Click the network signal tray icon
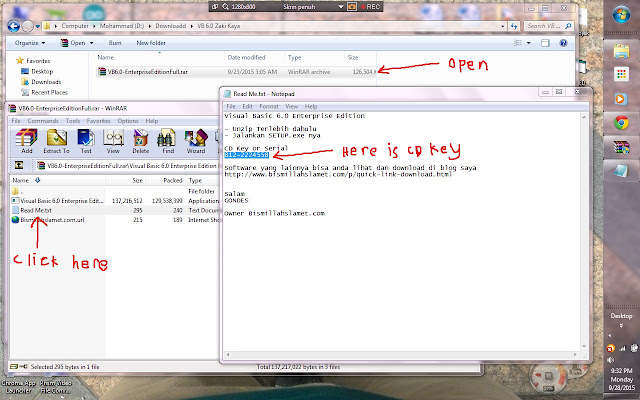Viewport: 640px width, 400px height. pos(622,348)
